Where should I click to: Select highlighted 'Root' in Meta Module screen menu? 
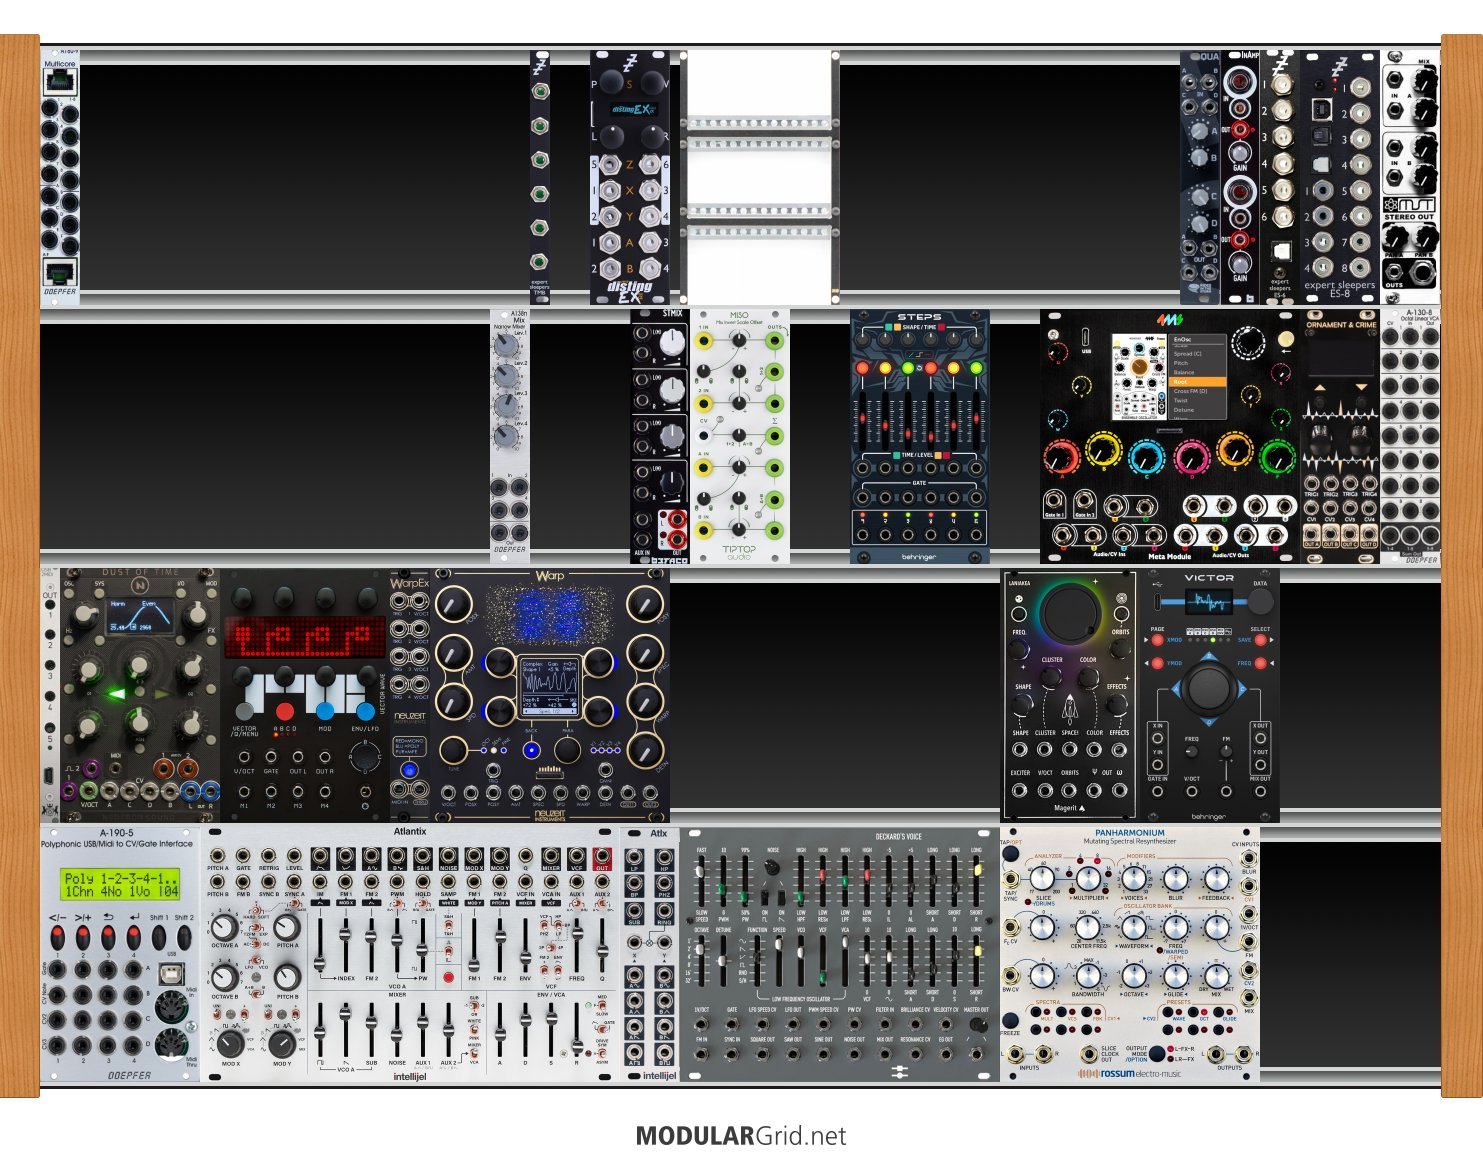click(x=1198, y=382)
